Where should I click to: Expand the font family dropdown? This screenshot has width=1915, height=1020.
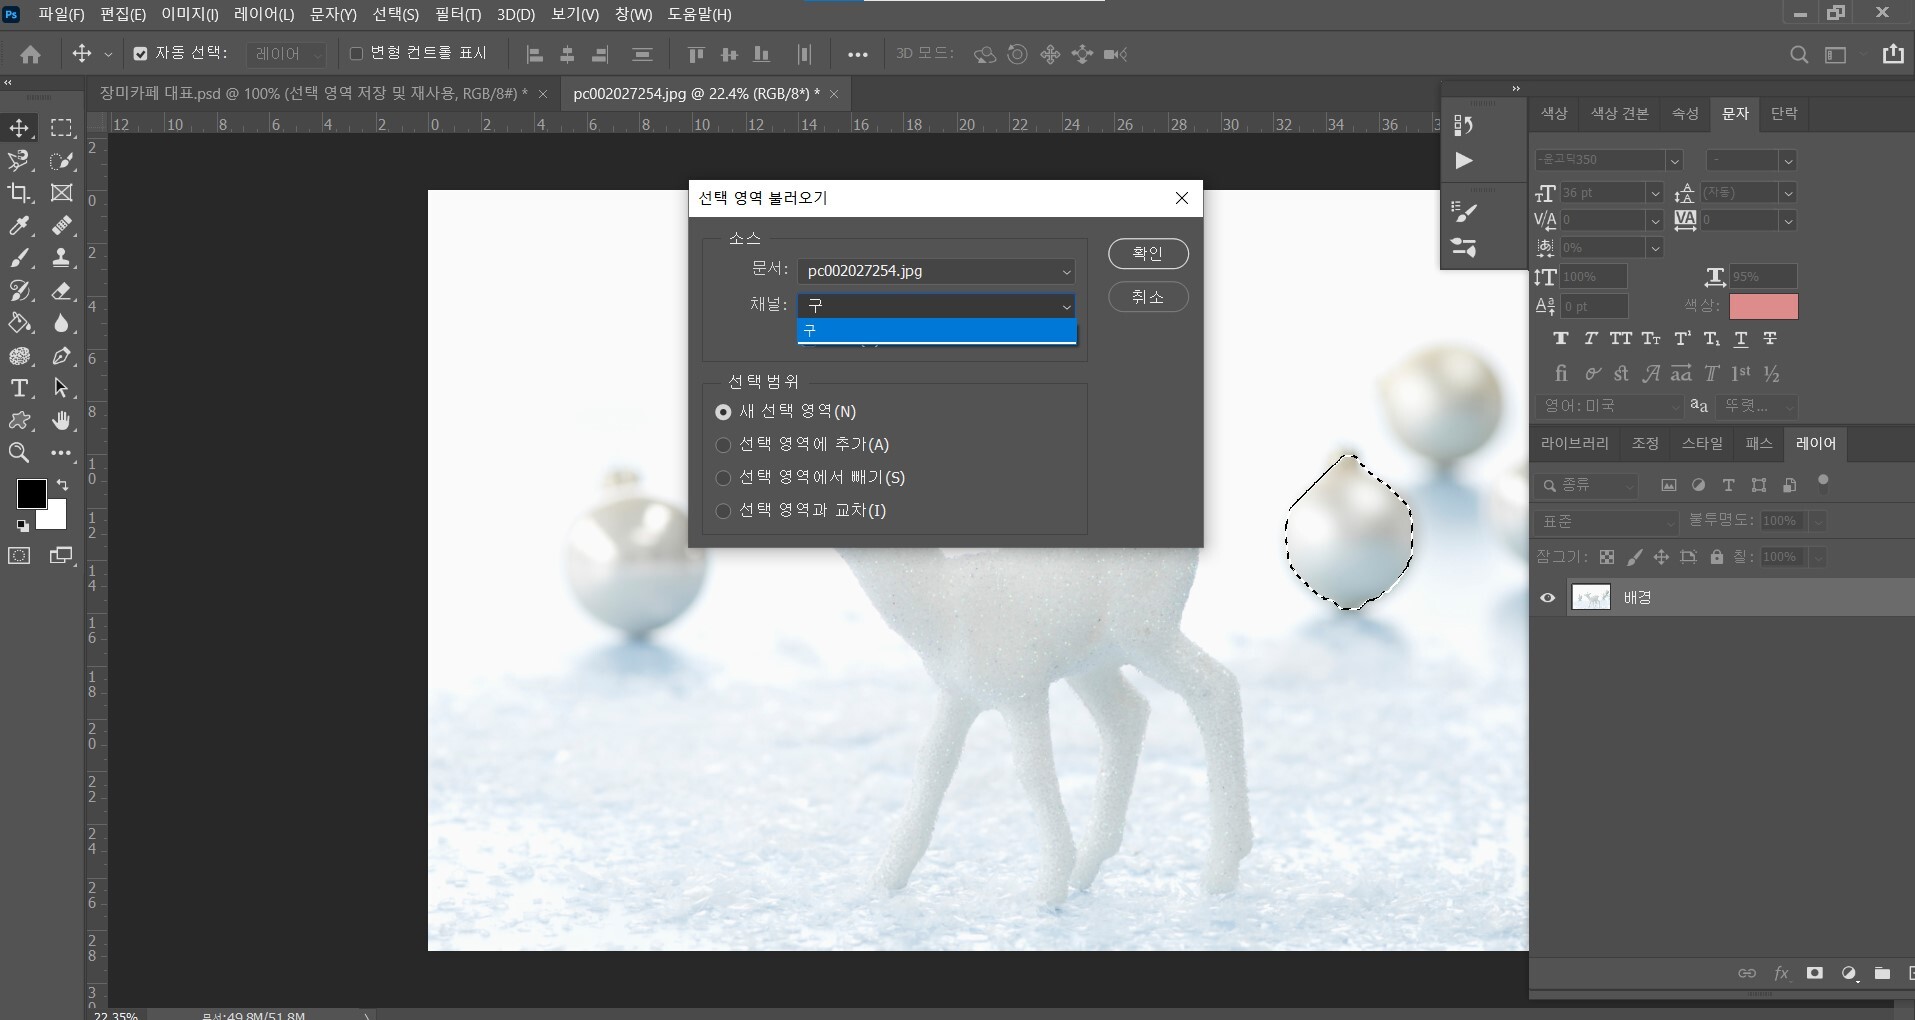(1673, 160)
